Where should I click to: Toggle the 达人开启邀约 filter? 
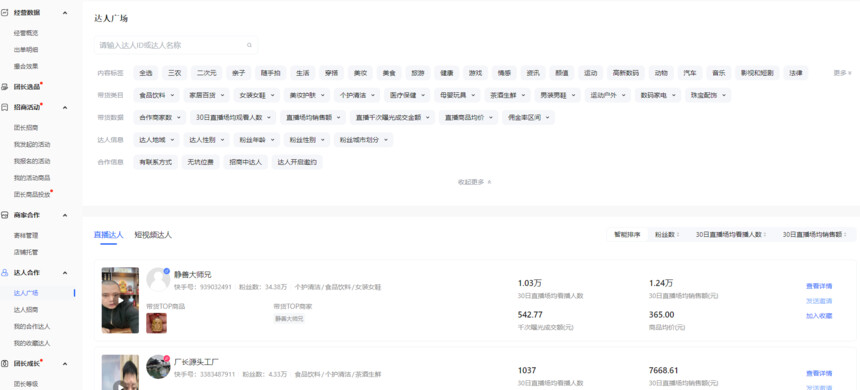pos(297,162)
